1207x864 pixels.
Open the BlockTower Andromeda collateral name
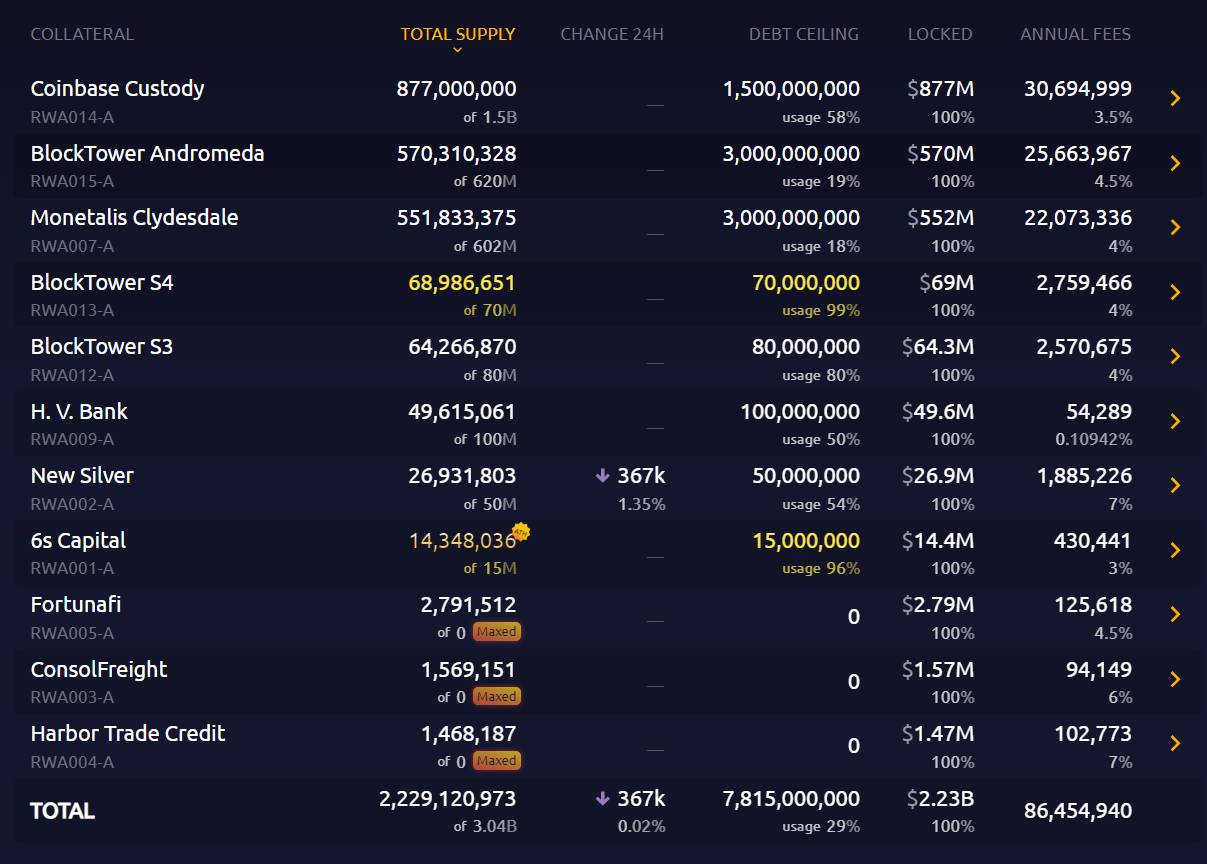point(148,153)
